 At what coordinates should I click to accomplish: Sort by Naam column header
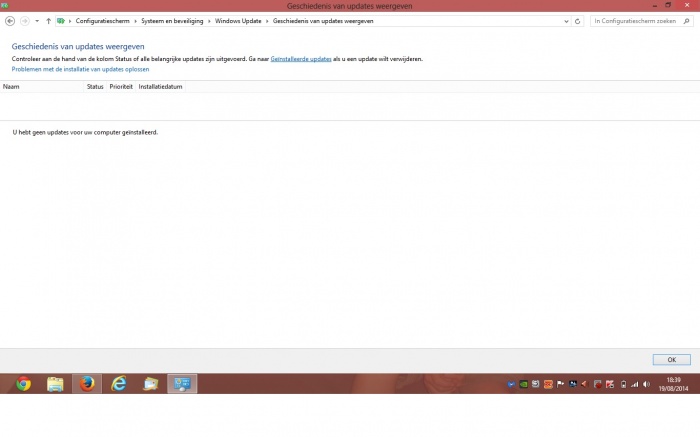(x=42, y=87)
